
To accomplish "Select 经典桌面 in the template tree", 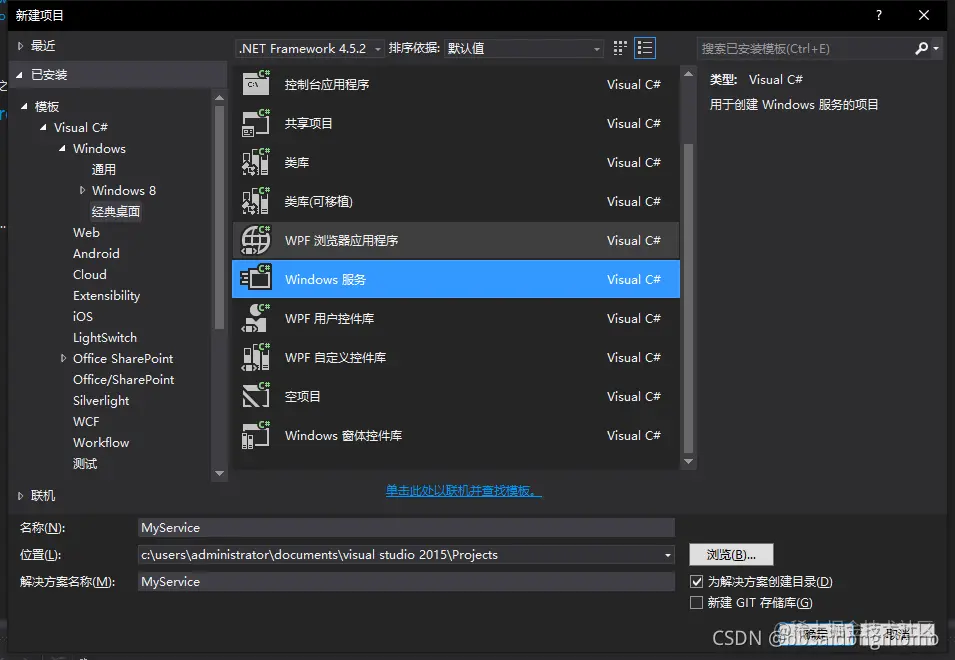I will [116, 211].
